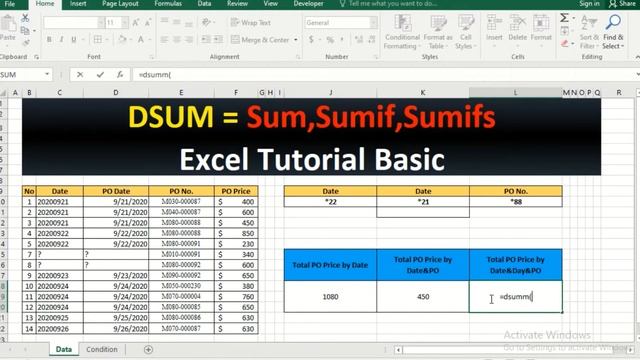Click the Percent Style icon
The height and width of the screenshot is (360, 640).
[330, 40]
